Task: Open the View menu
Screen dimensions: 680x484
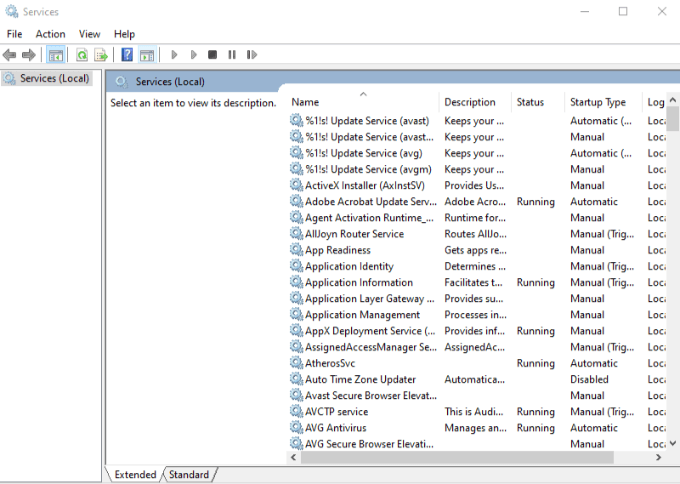Action: 90,34
